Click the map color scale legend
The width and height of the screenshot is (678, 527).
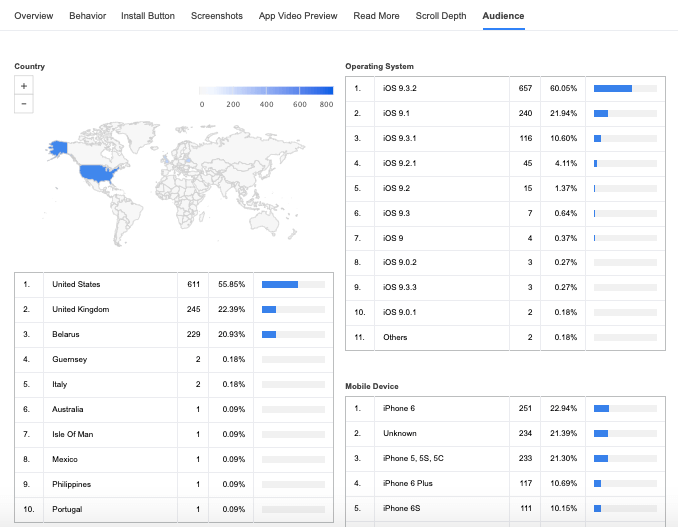(x=266, y=90)
